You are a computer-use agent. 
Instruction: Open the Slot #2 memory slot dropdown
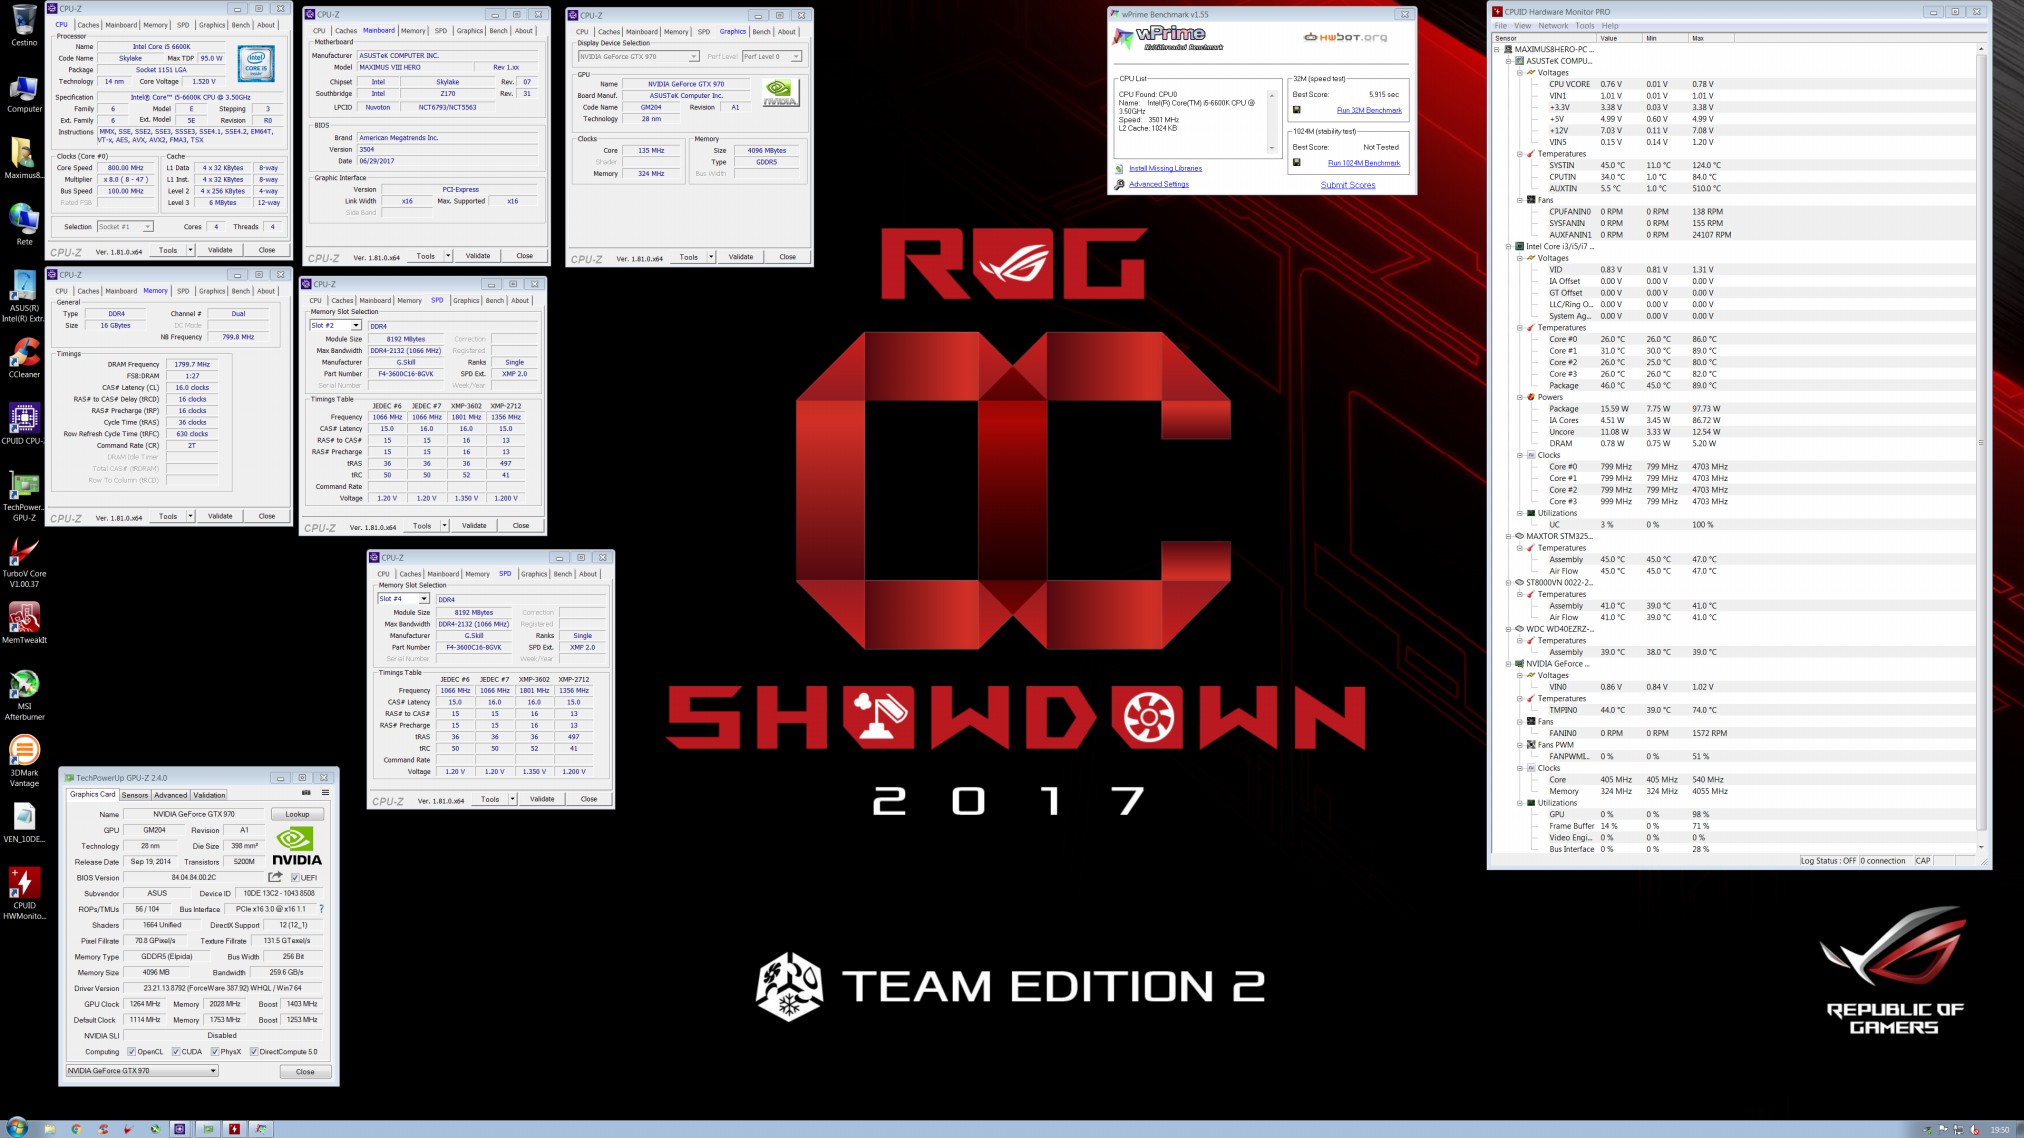(335, 326)
